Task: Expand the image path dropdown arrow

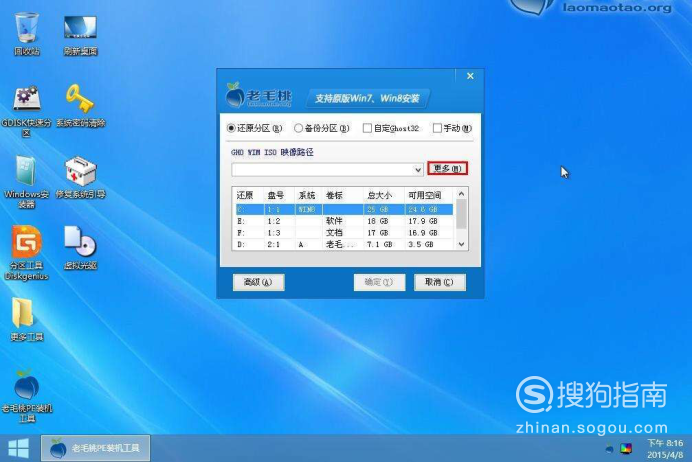Action: point(417,170)
